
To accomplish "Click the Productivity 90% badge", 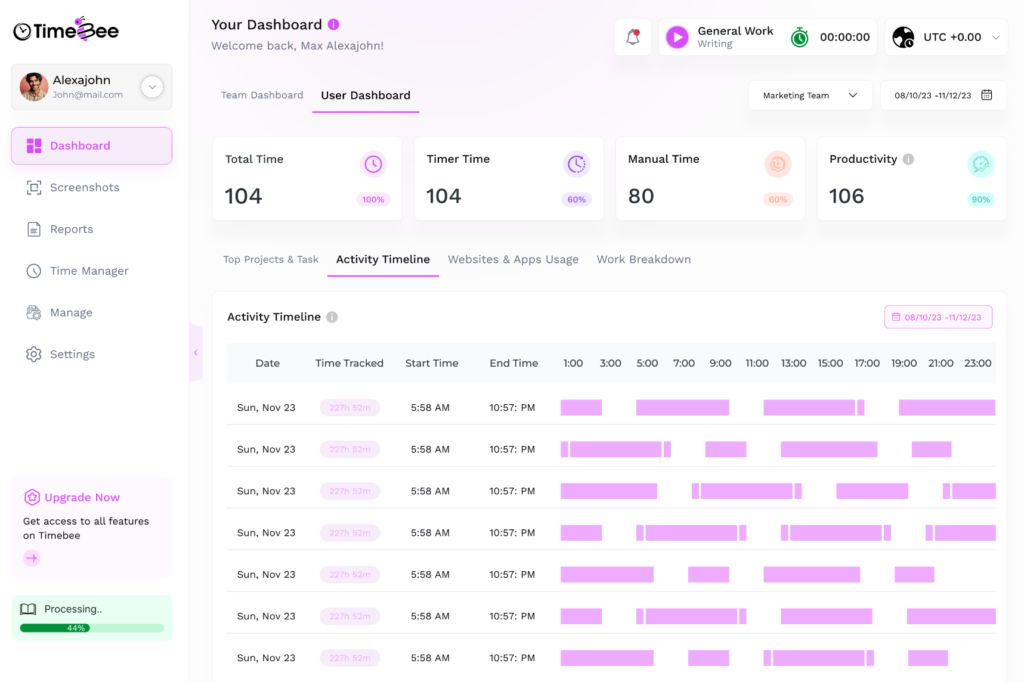I will coord(980,199).
